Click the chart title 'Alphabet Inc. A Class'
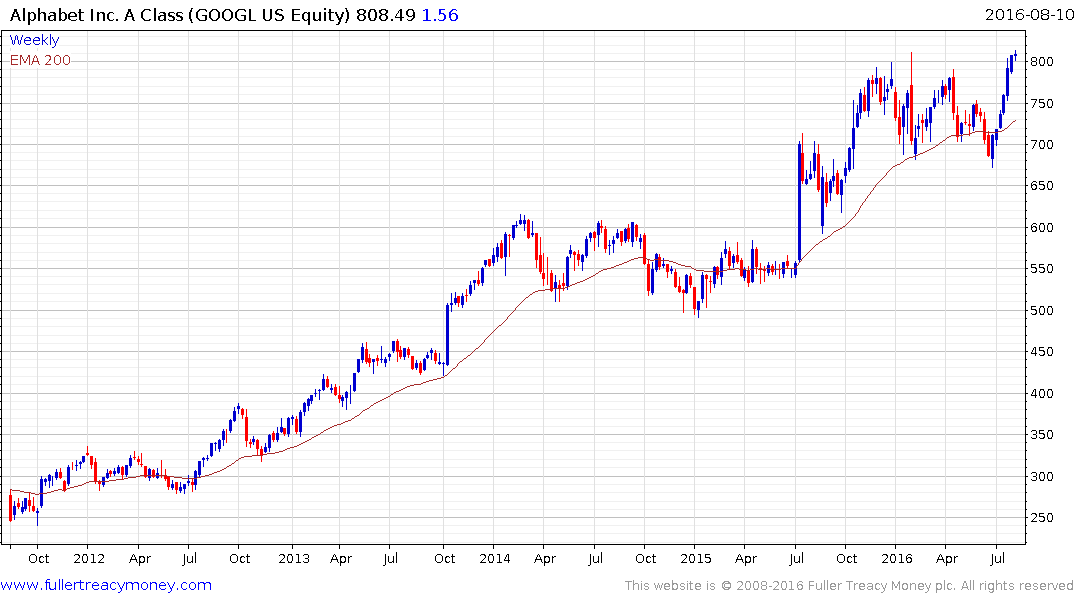The width and height of the screenshot is (1075, 600). pyautogui.click(x=96, y=15)
